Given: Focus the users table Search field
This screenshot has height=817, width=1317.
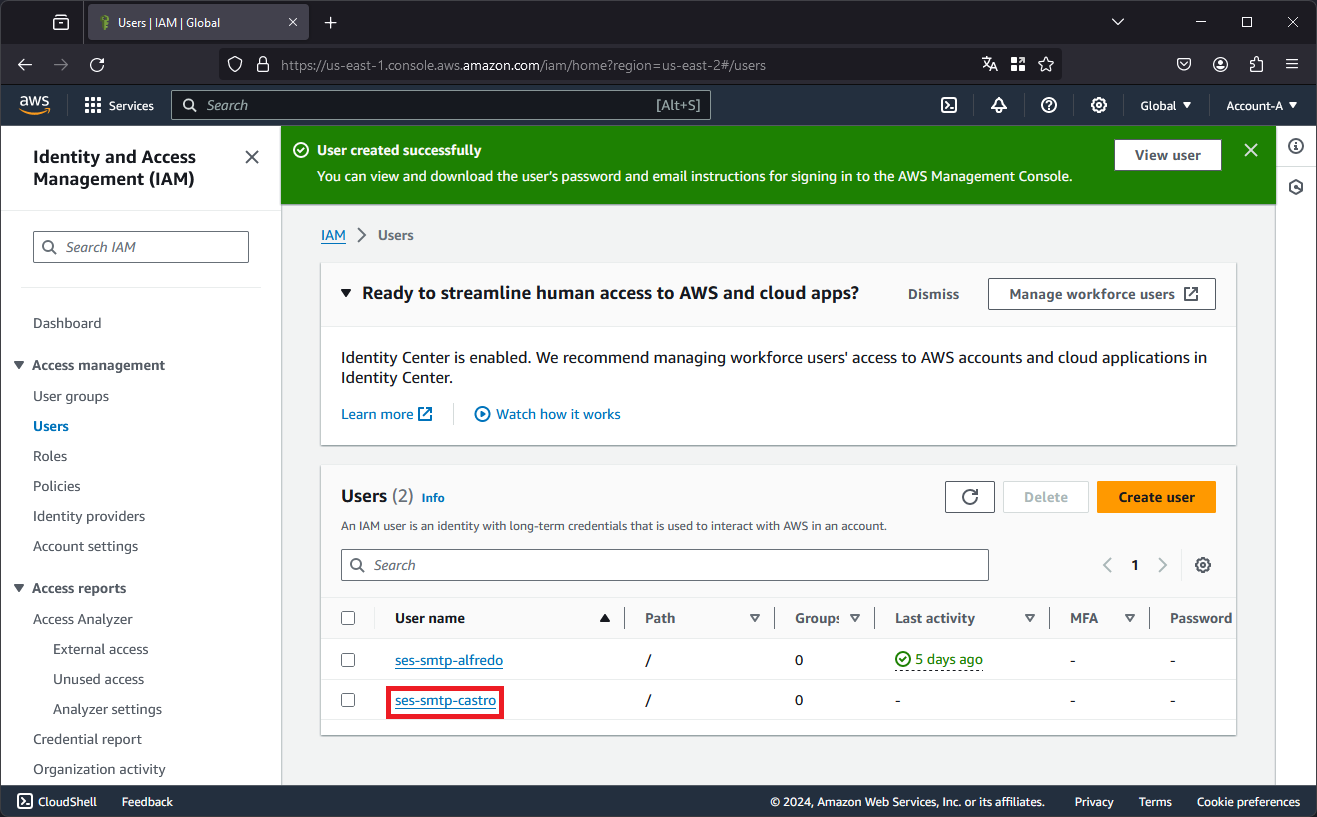Looking at the screenshot, I should [x=665, y=565].
